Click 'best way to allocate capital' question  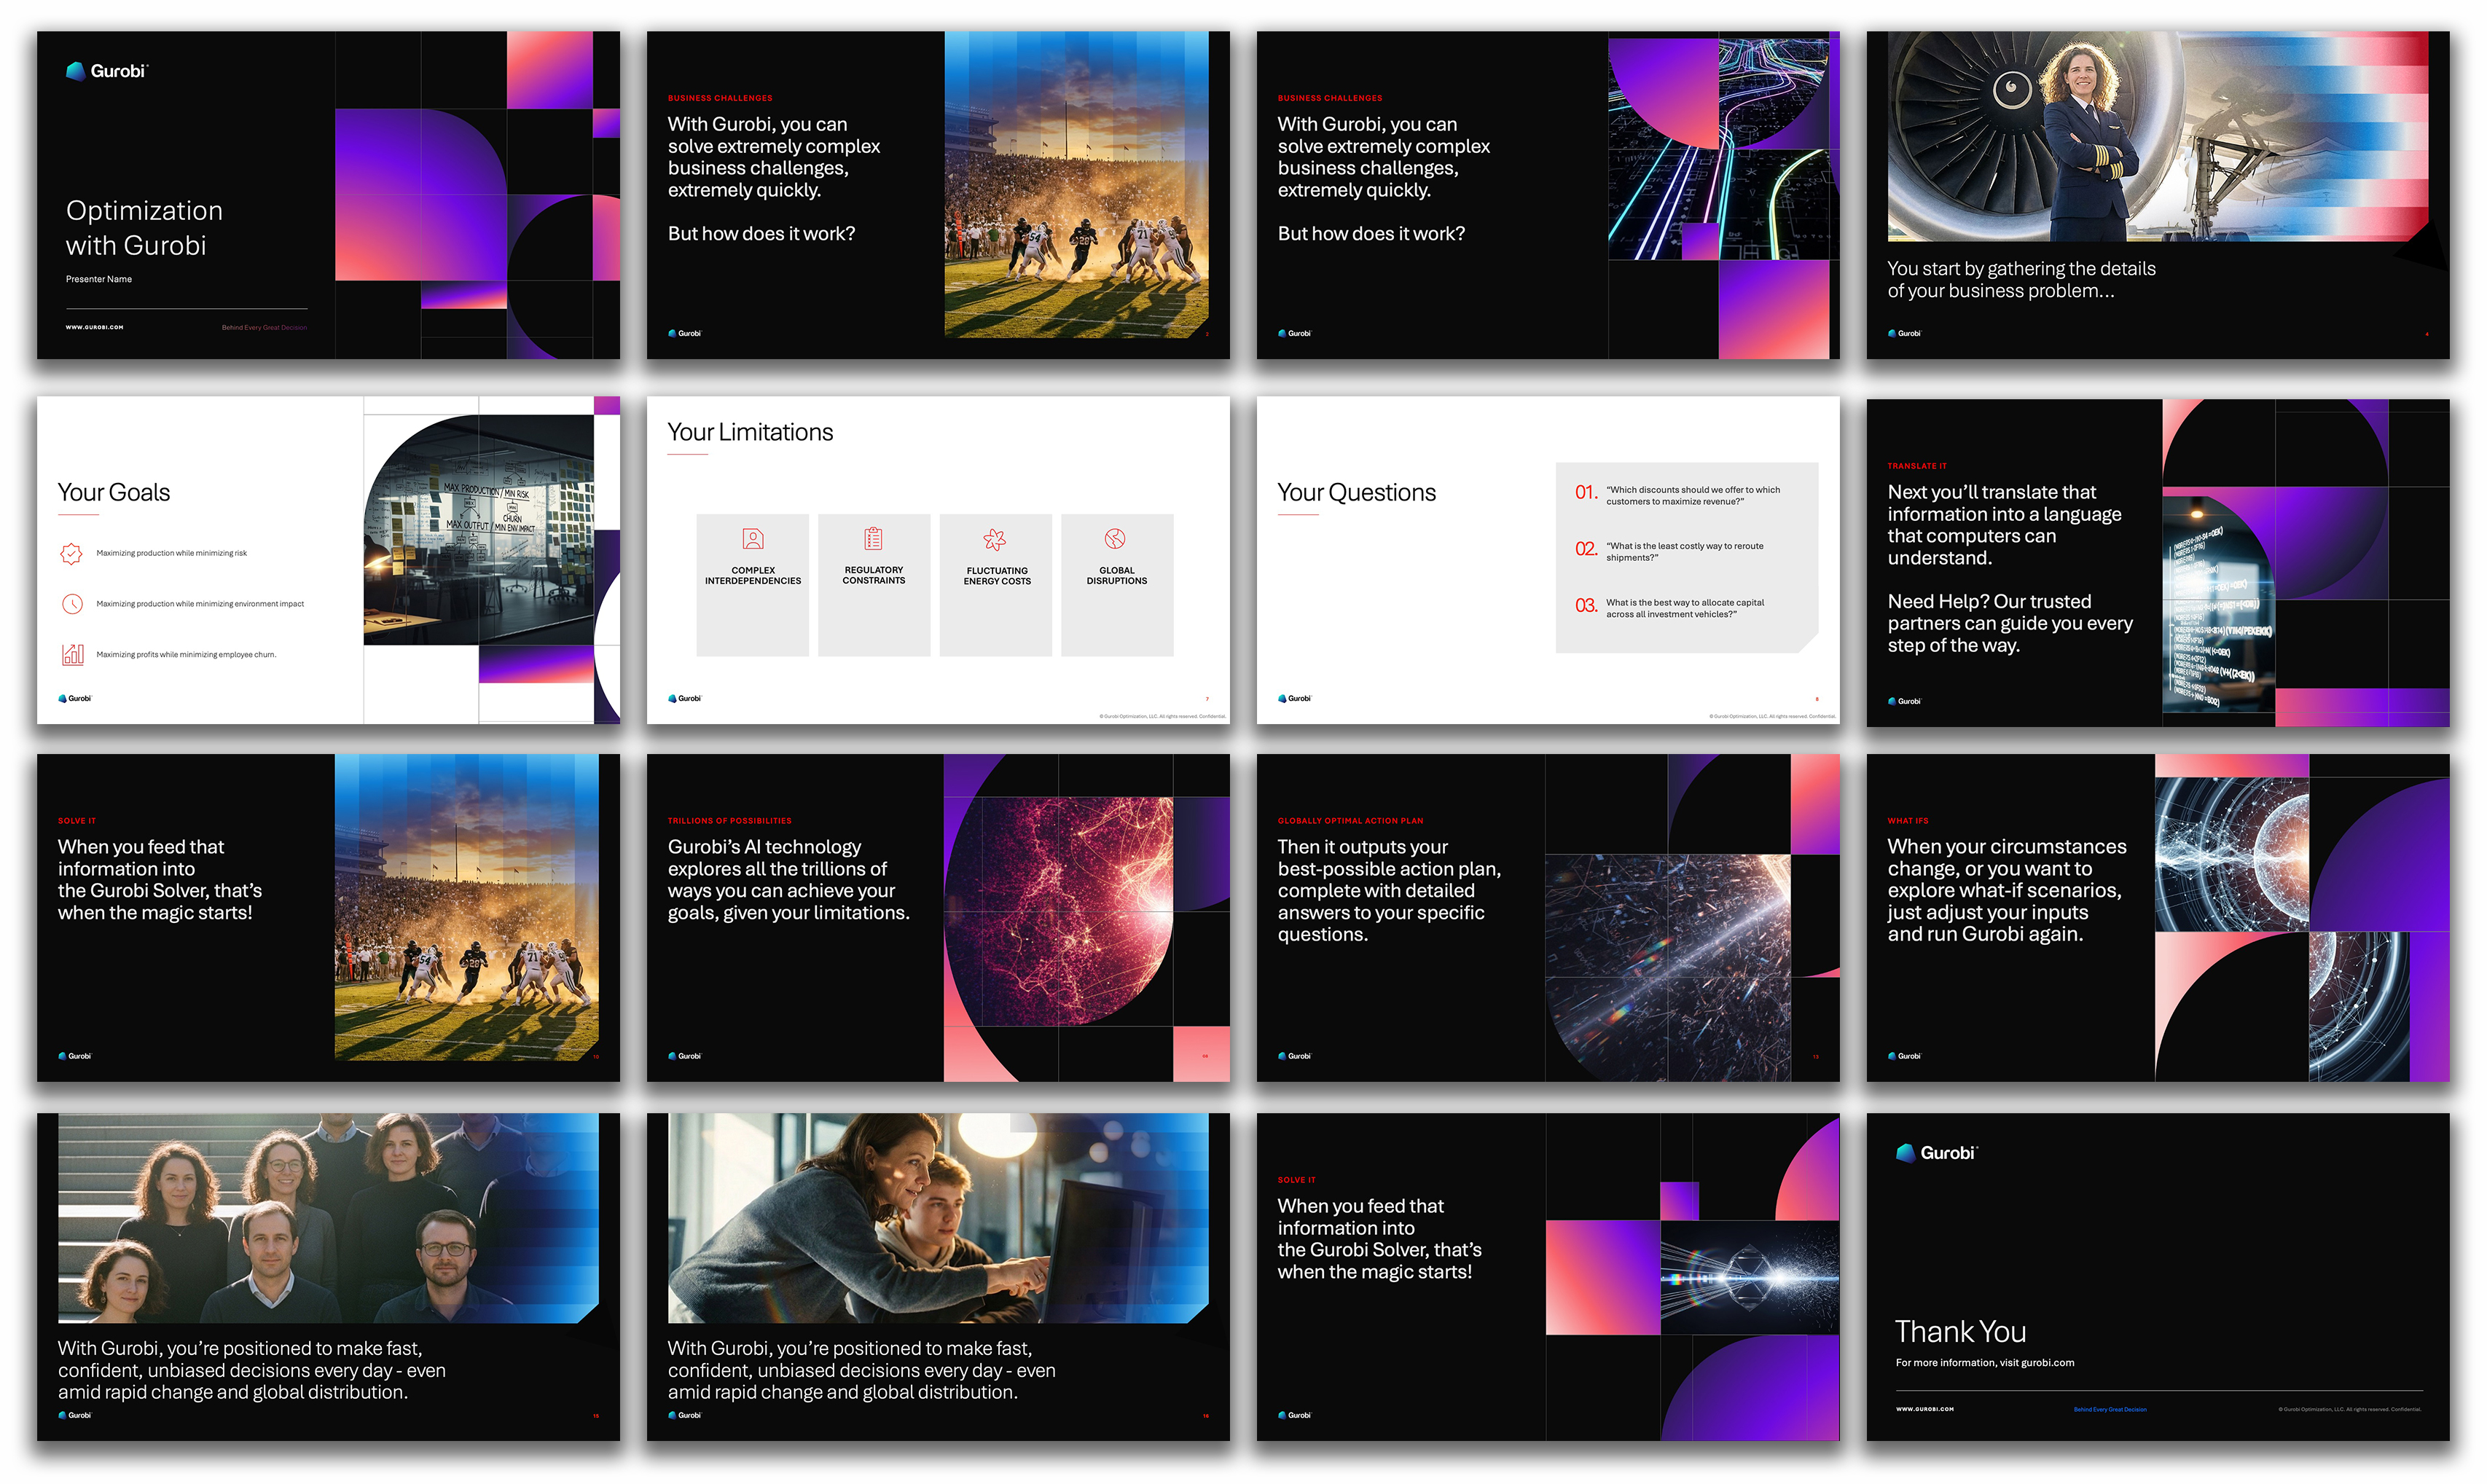coord(1685,608)
